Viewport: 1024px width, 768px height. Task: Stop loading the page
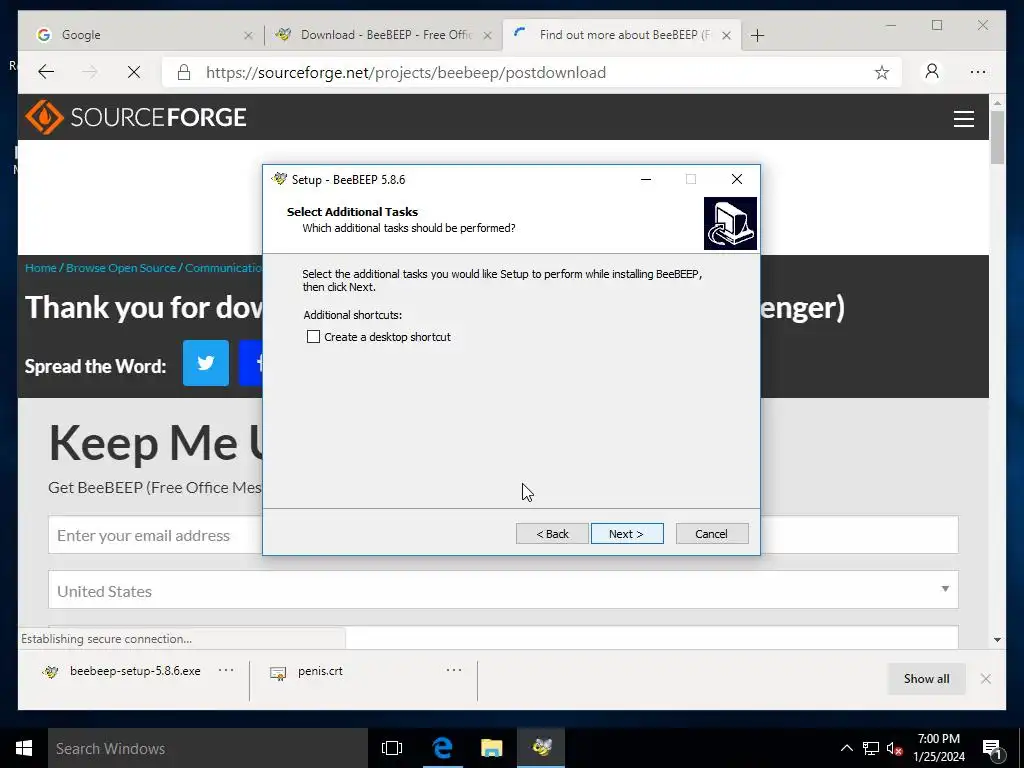pos(134,72)
